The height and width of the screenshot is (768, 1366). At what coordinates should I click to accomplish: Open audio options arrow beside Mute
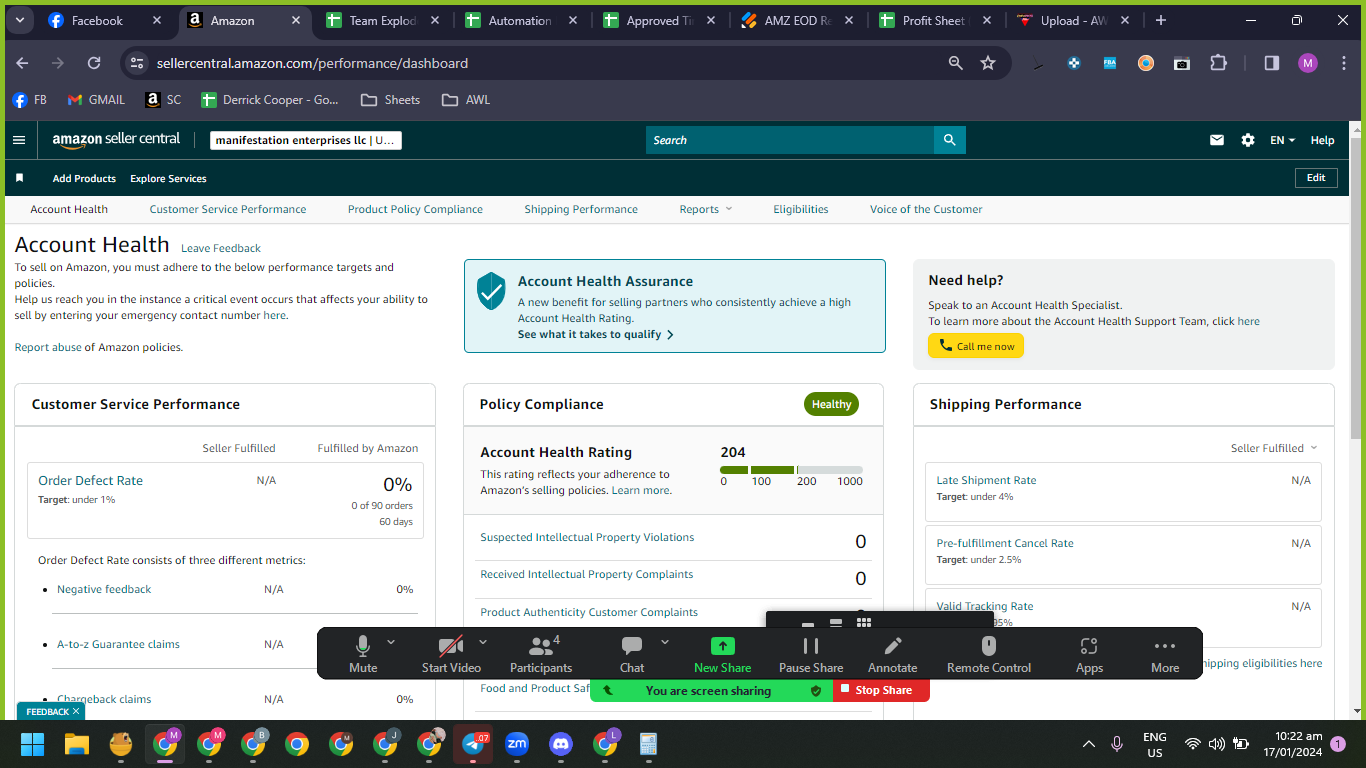[x=391, y=642]
